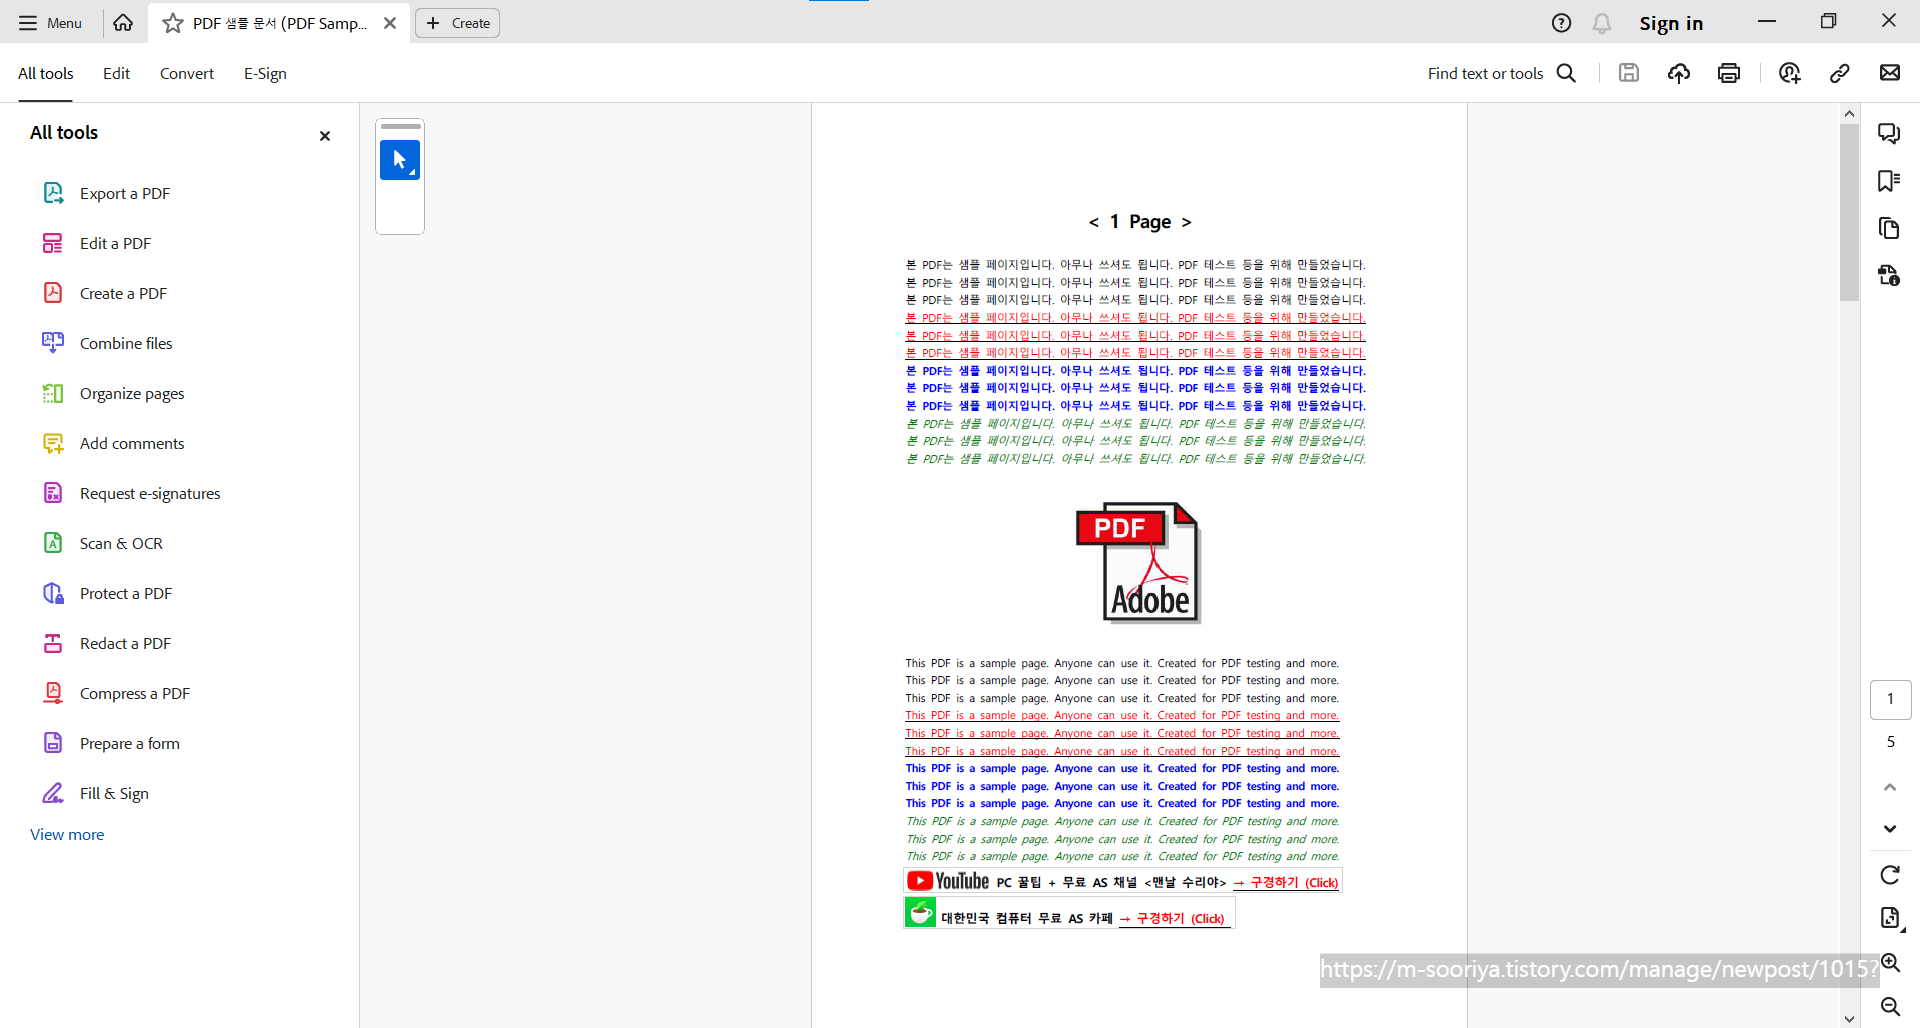Click the Select tool arrow in the quick toolbar
The width and height of the screenshot is (1920, 1028).
click(x=400, y=160)
